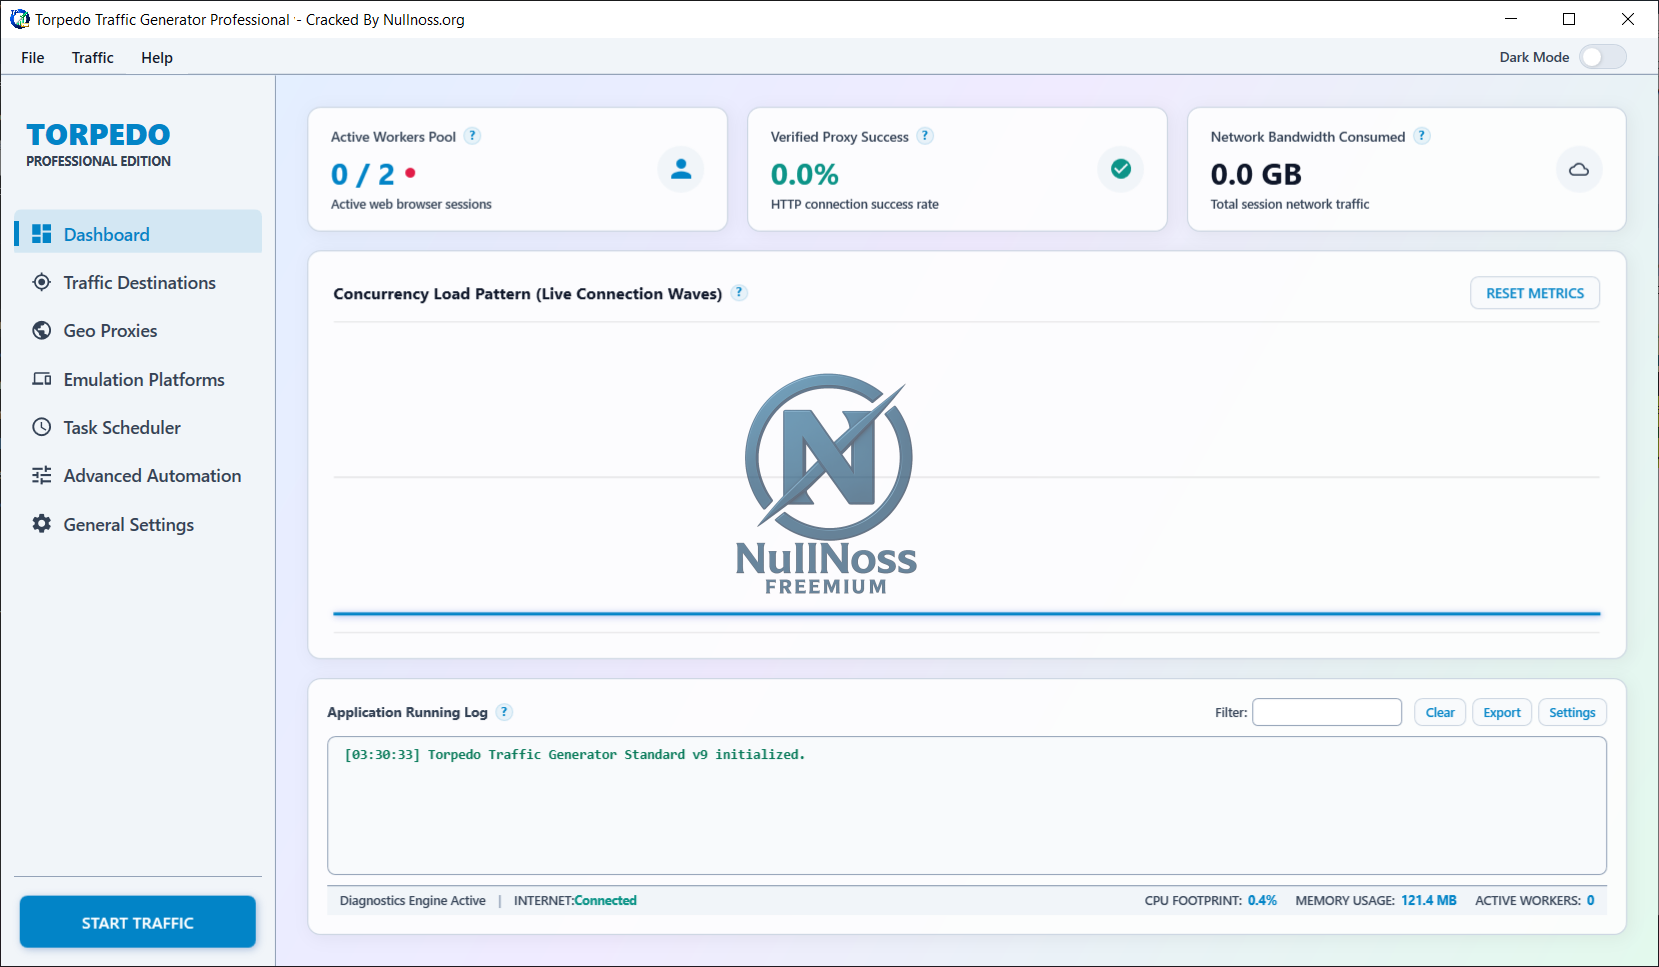The image size is (1659, 967).
Task: Export the application running log
Action: (x=1502, y=712)
